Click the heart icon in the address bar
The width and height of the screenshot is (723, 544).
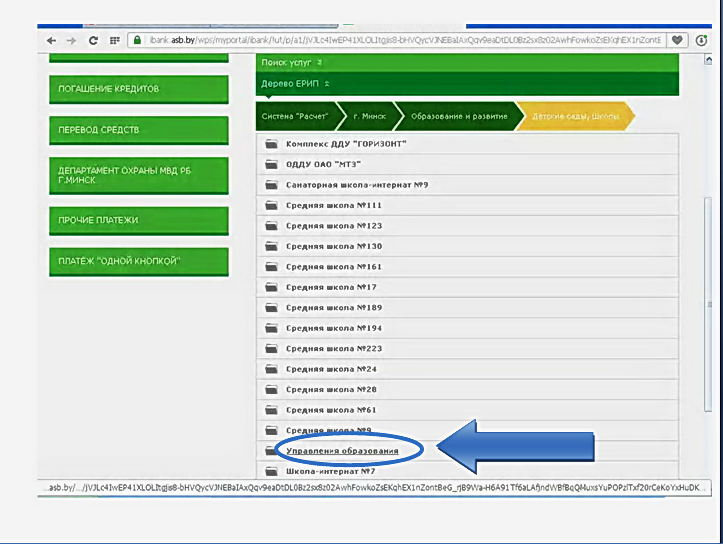pyautogui.click(x=677, y=41)
